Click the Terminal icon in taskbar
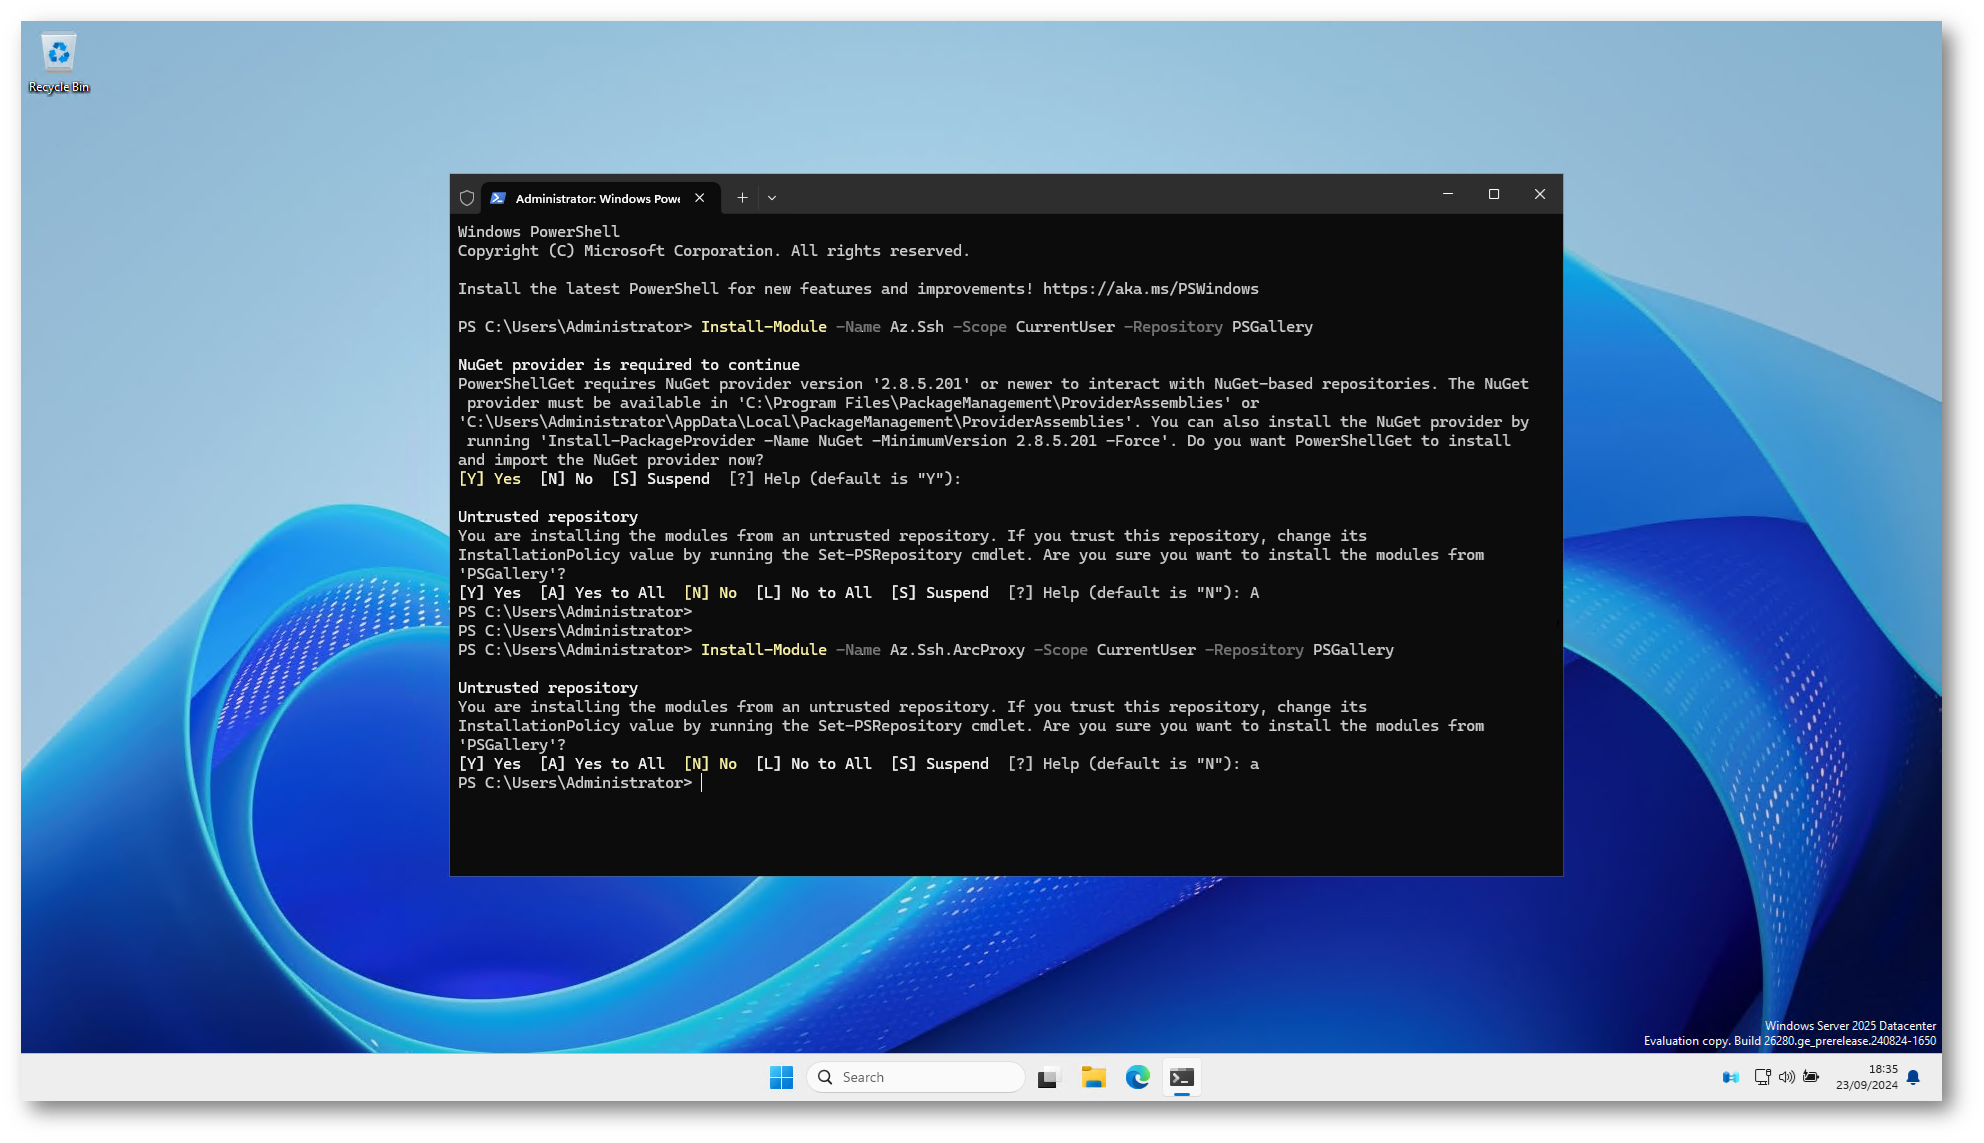The width and height of the screenshot is (1984, 1143). pyautogui.click(x=1182, y=1077)
